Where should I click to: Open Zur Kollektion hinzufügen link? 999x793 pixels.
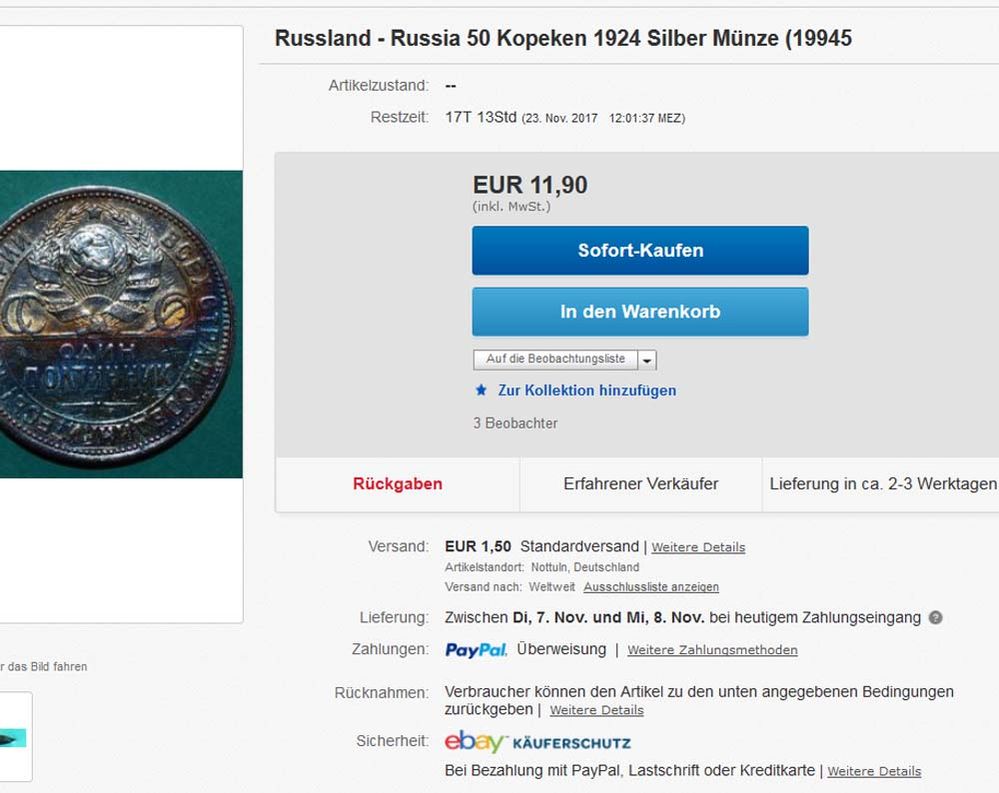point(587,390)
